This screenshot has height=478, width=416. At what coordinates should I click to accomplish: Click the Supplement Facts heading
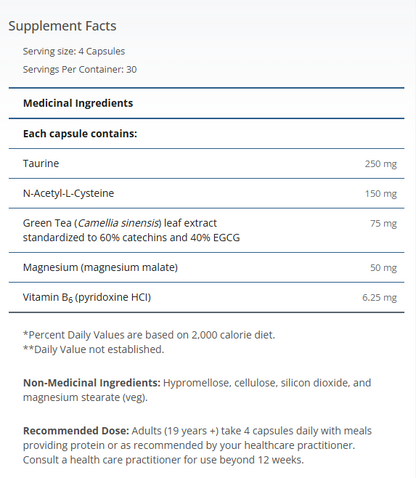62,26
